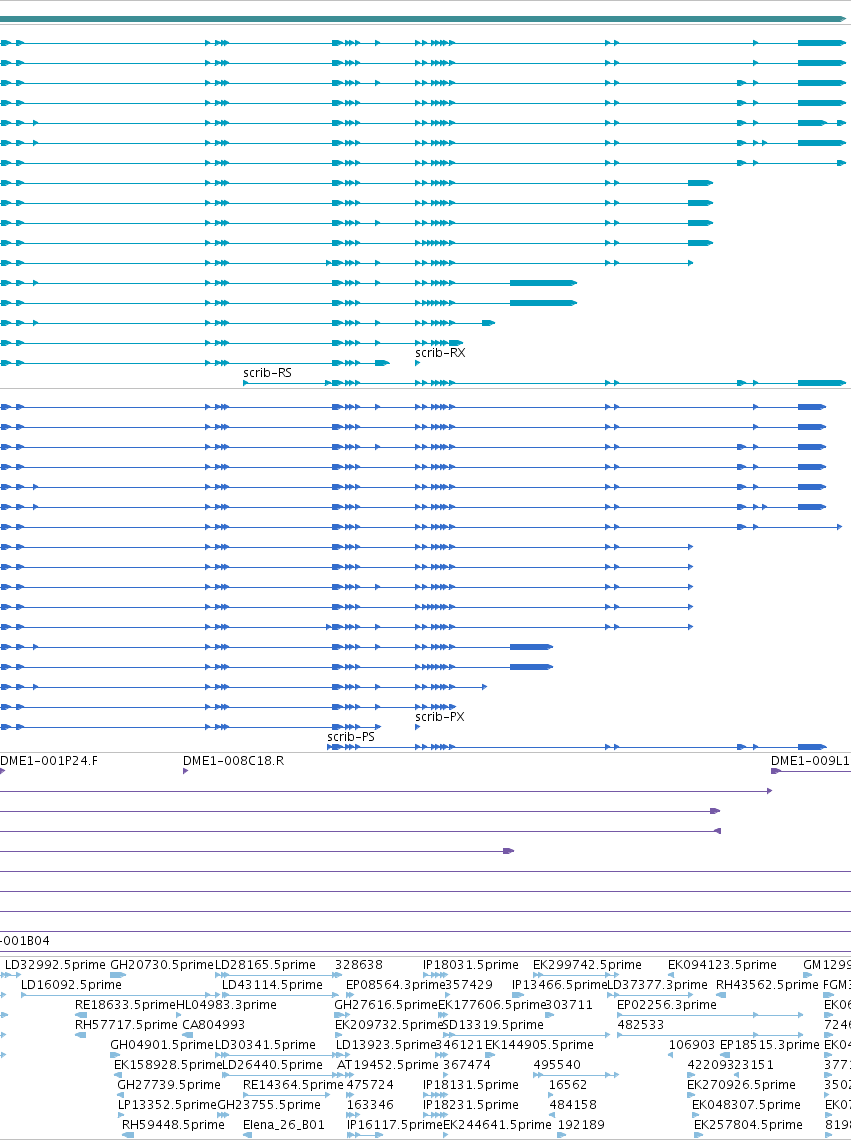This screenshot has height=1140, width=851.
Task: Click EST label 482533
Action: pos(641,1024)
